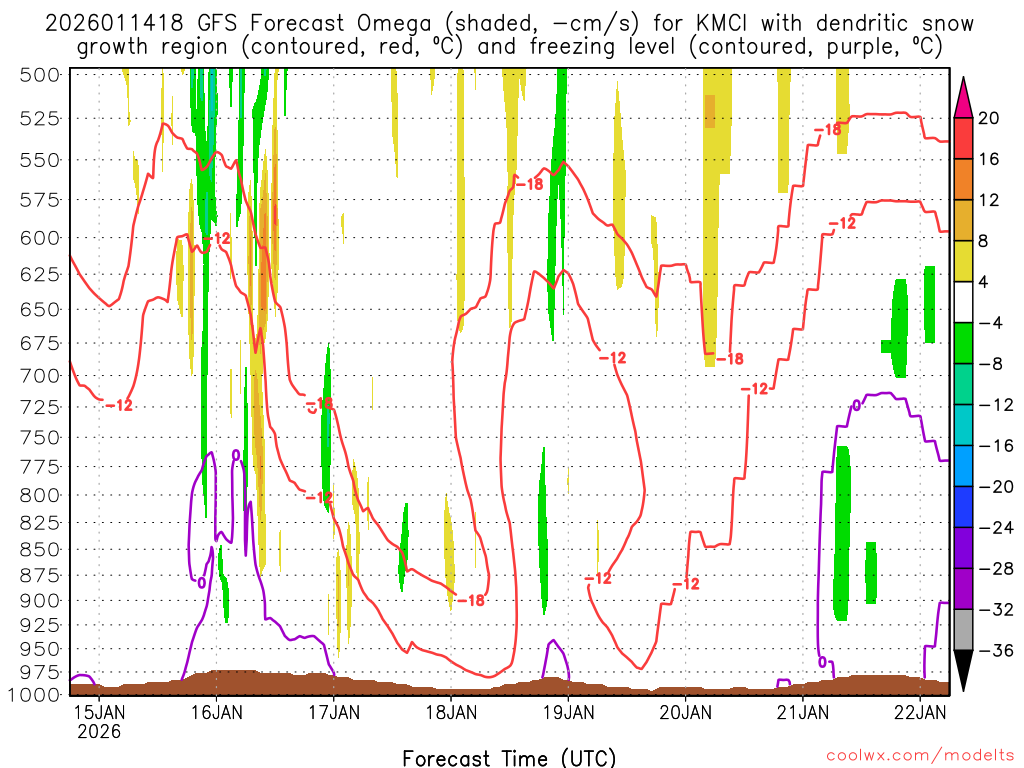The width and height of the screenshot is (1024, 768).
Task: Select the 600 pressure axis label
Action: (x=40, y=238)
